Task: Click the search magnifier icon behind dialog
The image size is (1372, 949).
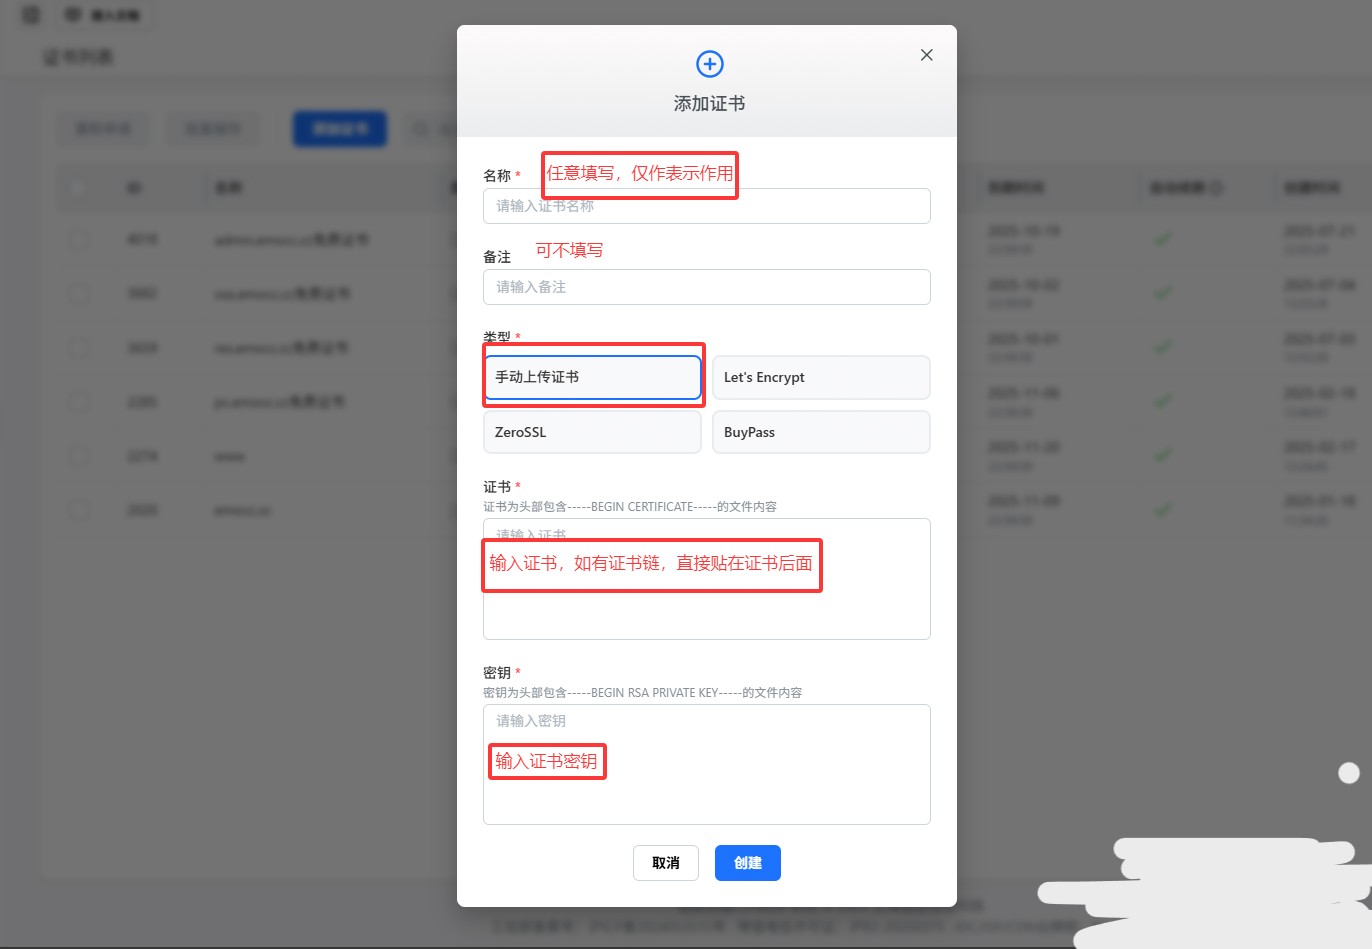Action: click(x=421, y=129)
